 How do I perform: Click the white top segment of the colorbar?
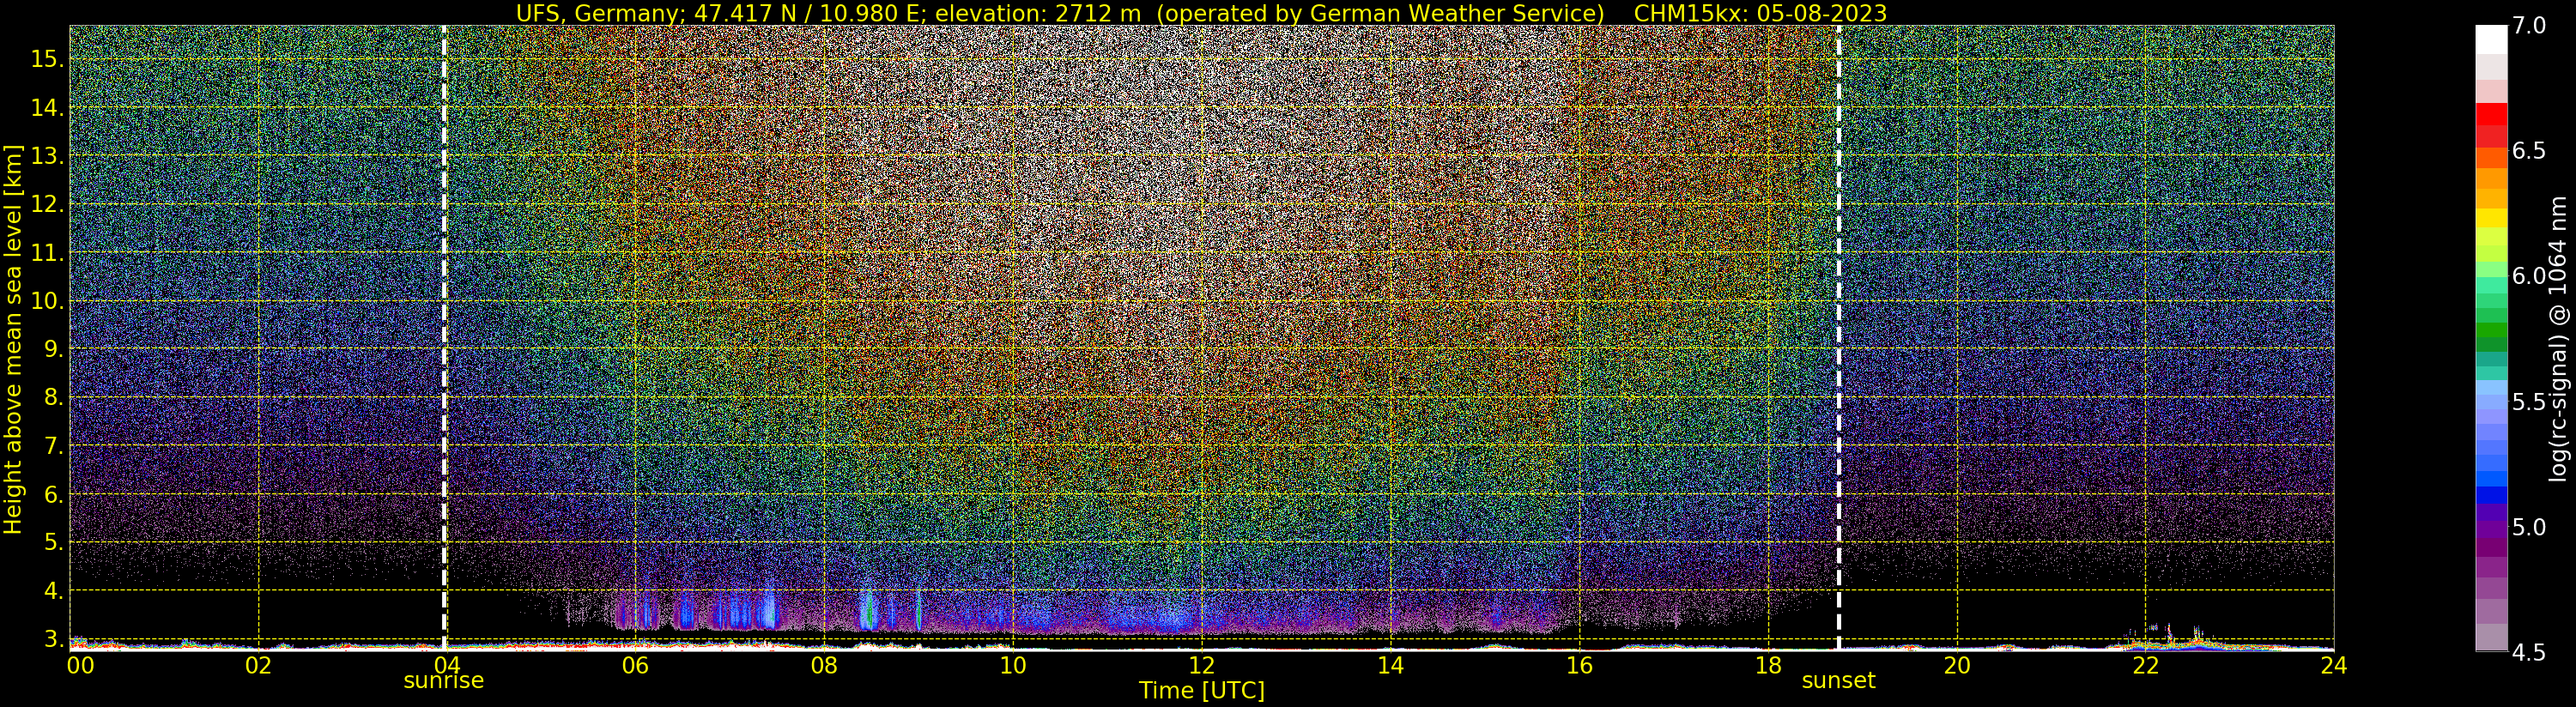[x=2491, y=39]
